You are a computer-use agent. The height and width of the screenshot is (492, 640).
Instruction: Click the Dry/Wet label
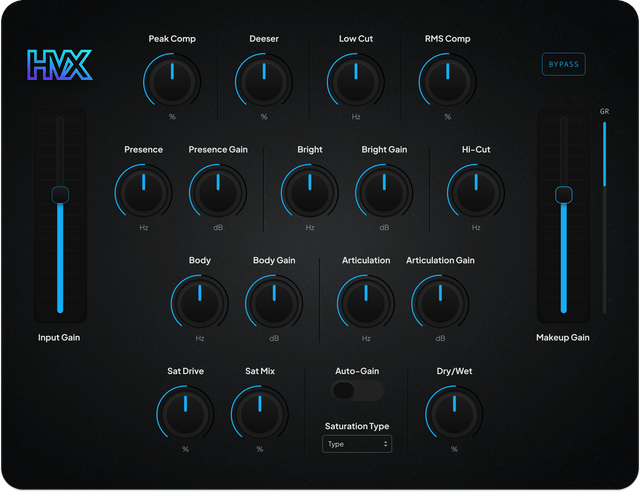coord(454,371)
